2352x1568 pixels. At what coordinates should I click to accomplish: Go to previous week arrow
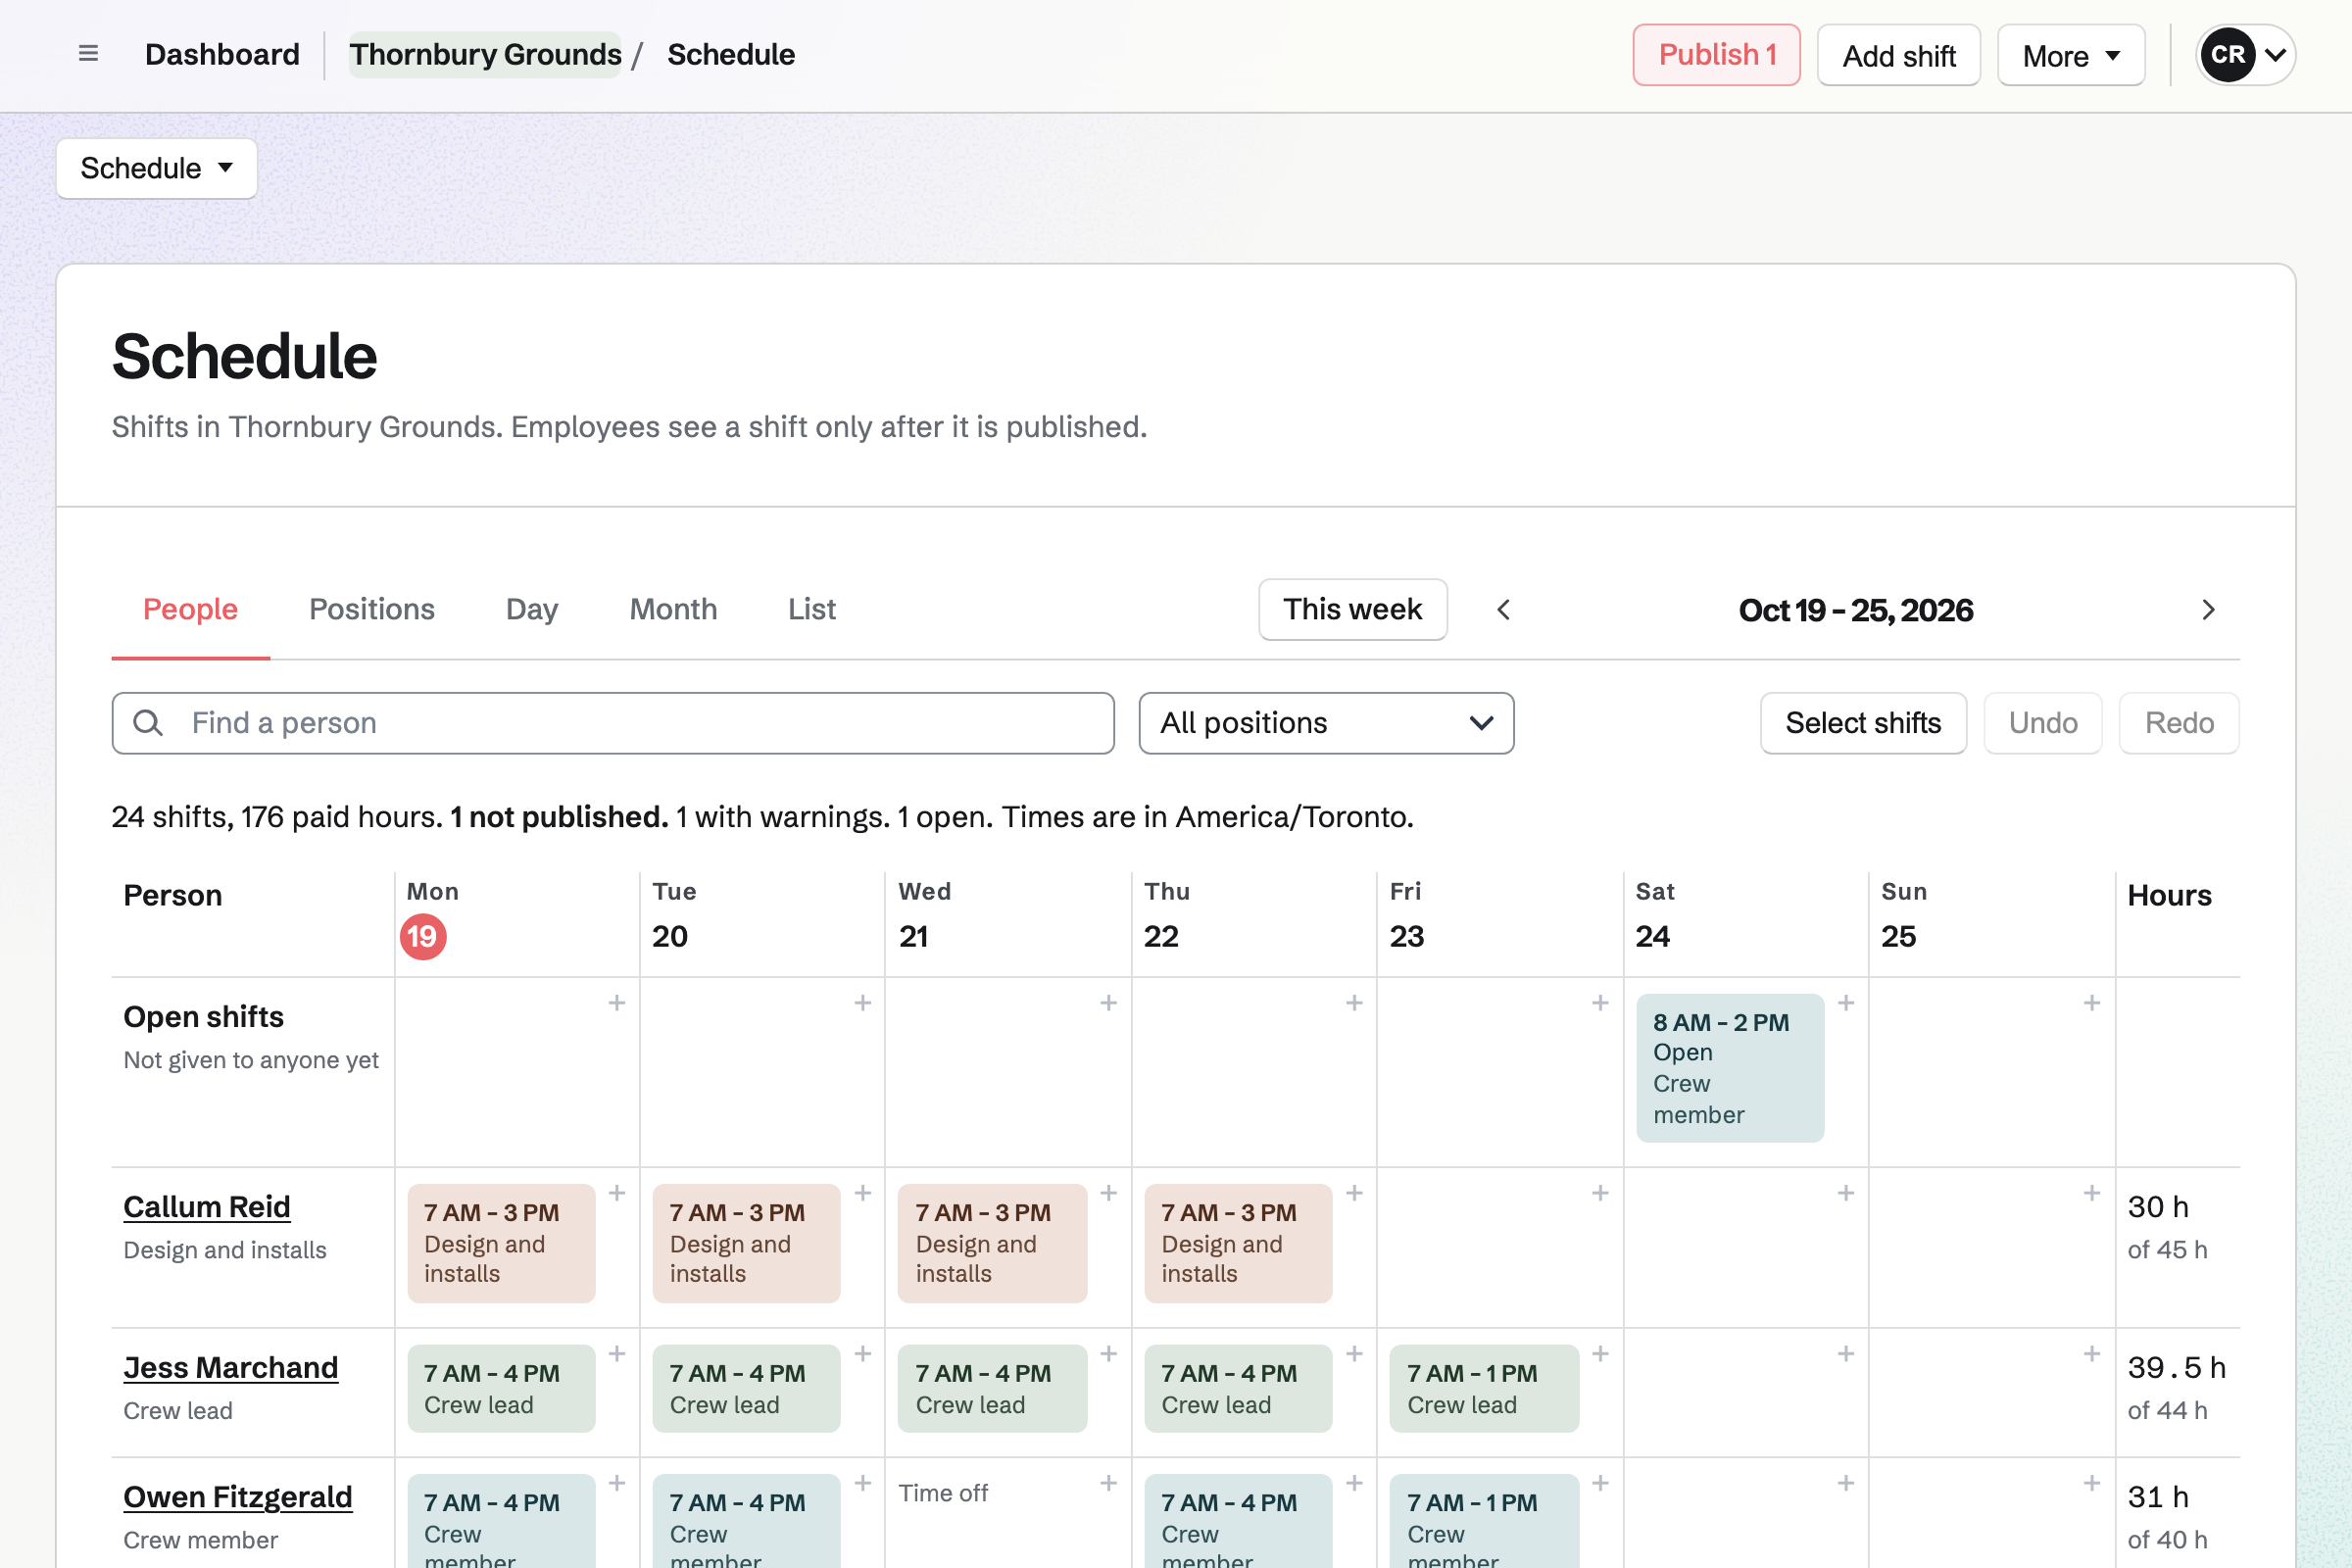coord(1503,610)
